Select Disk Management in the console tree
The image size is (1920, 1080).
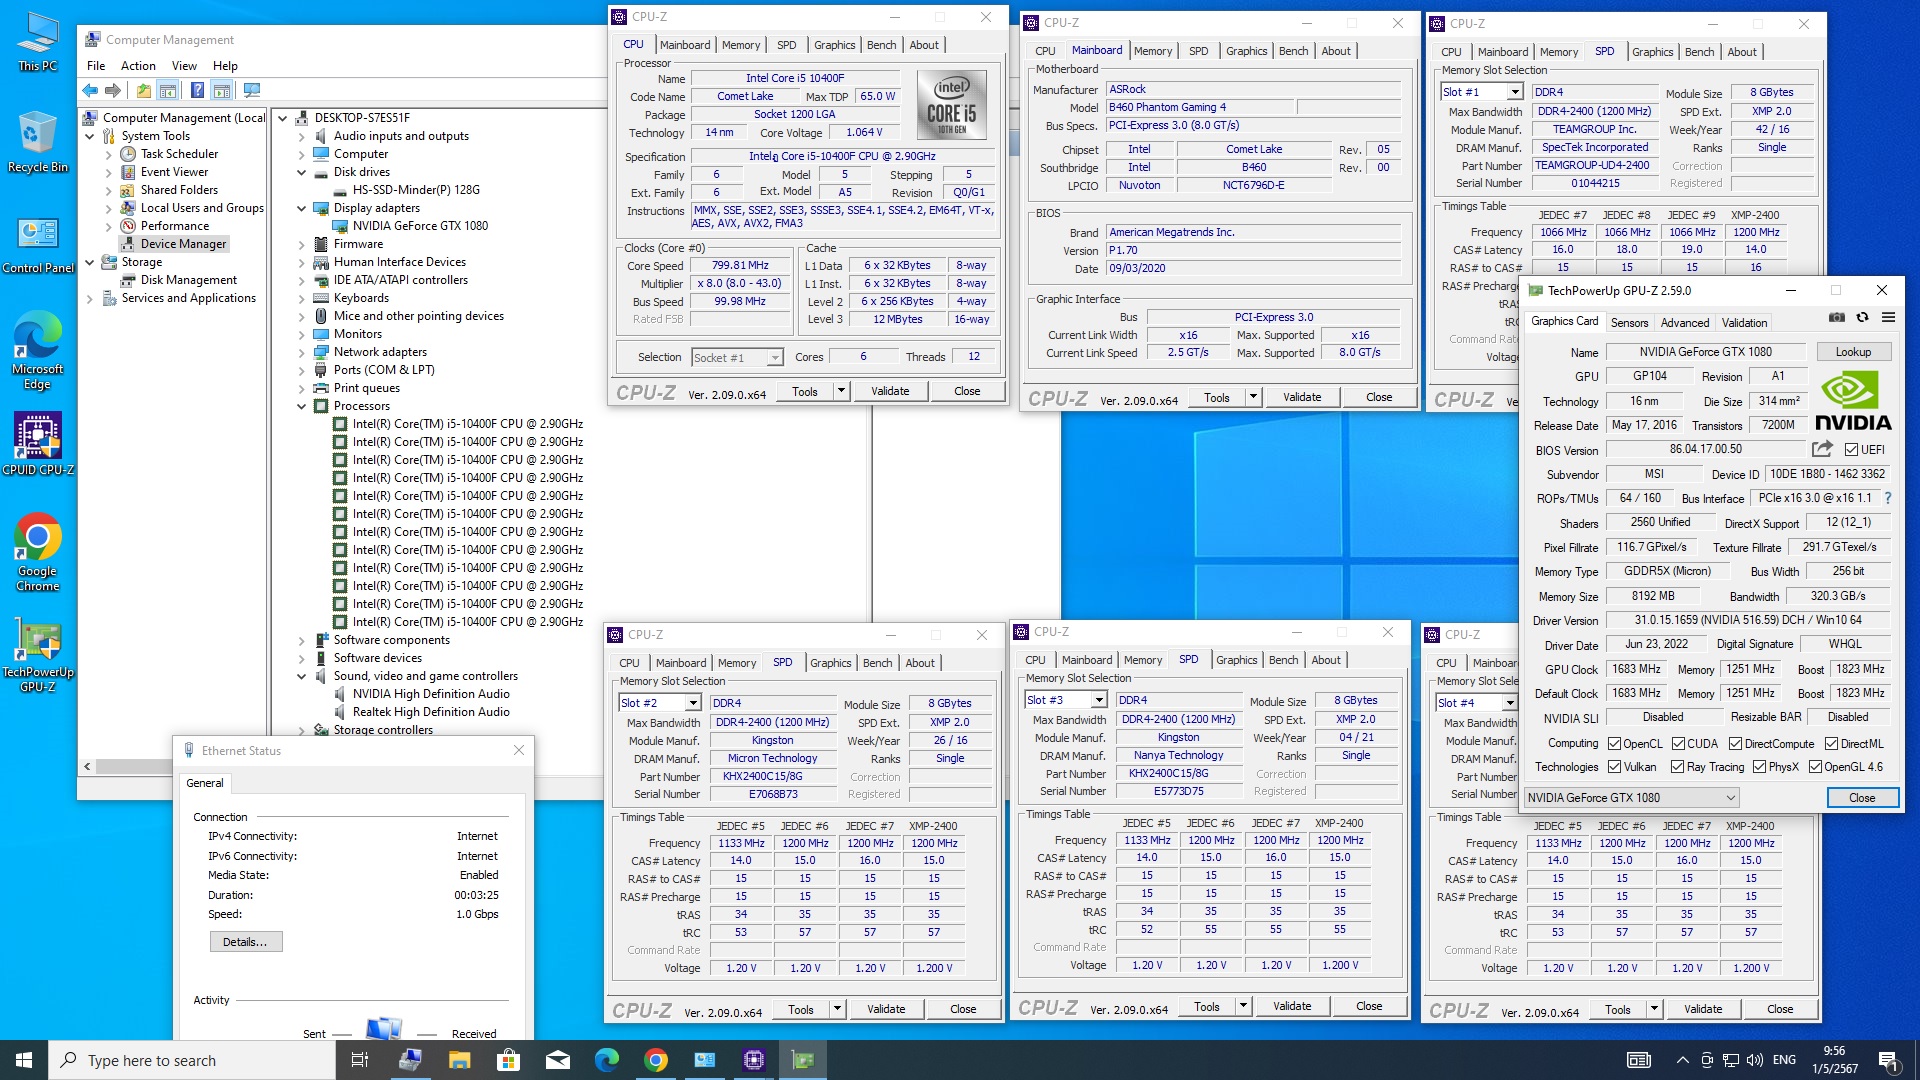coord(189,280)
